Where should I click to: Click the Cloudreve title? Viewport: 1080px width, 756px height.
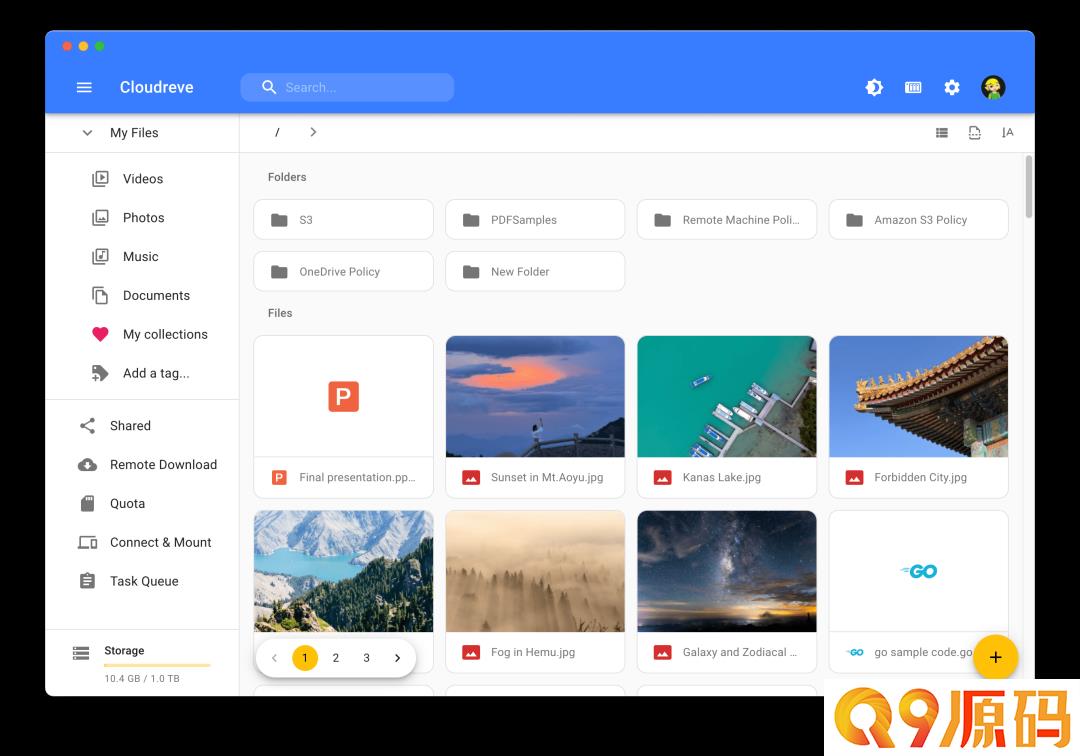[x=156, y=87]
